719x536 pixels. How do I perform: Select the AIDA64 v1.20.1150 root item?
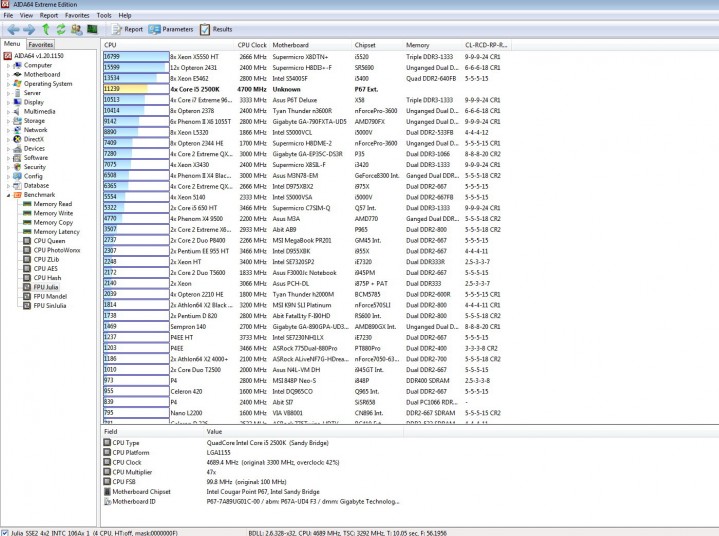[34, 56]
